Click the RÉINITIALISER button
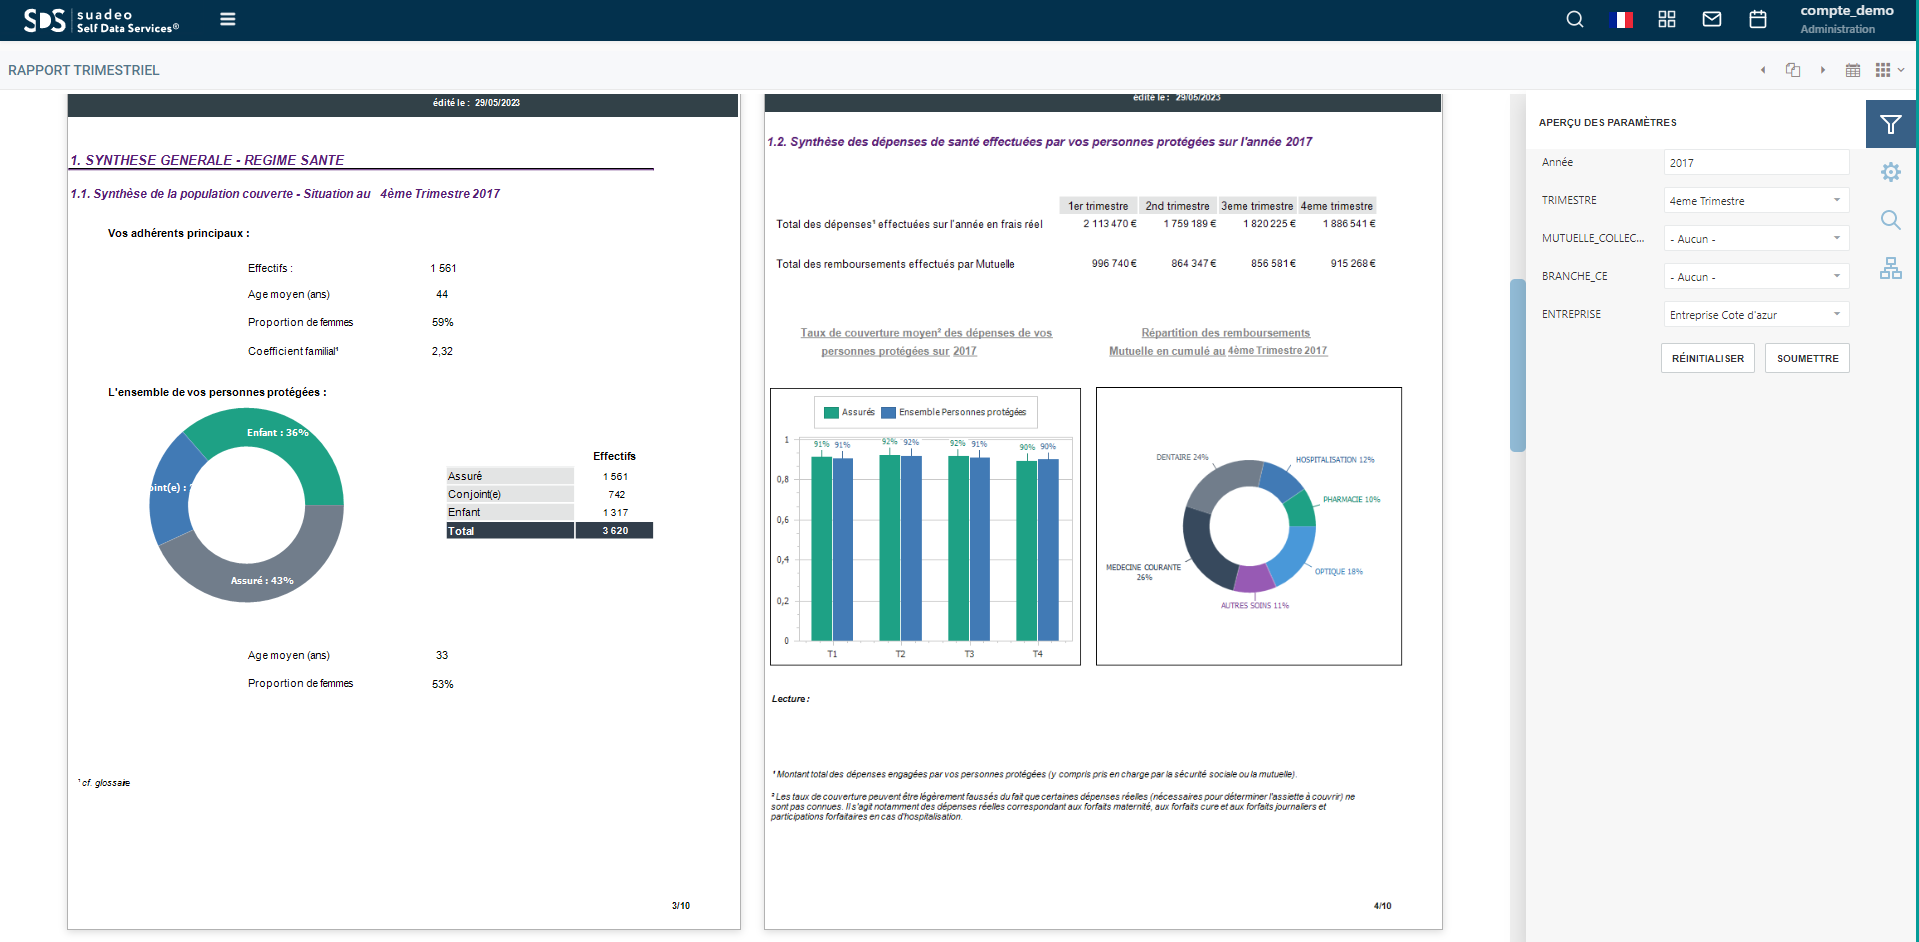Image resolution: width=1919 pixels, height=942 pixels. coord(1708,358)
